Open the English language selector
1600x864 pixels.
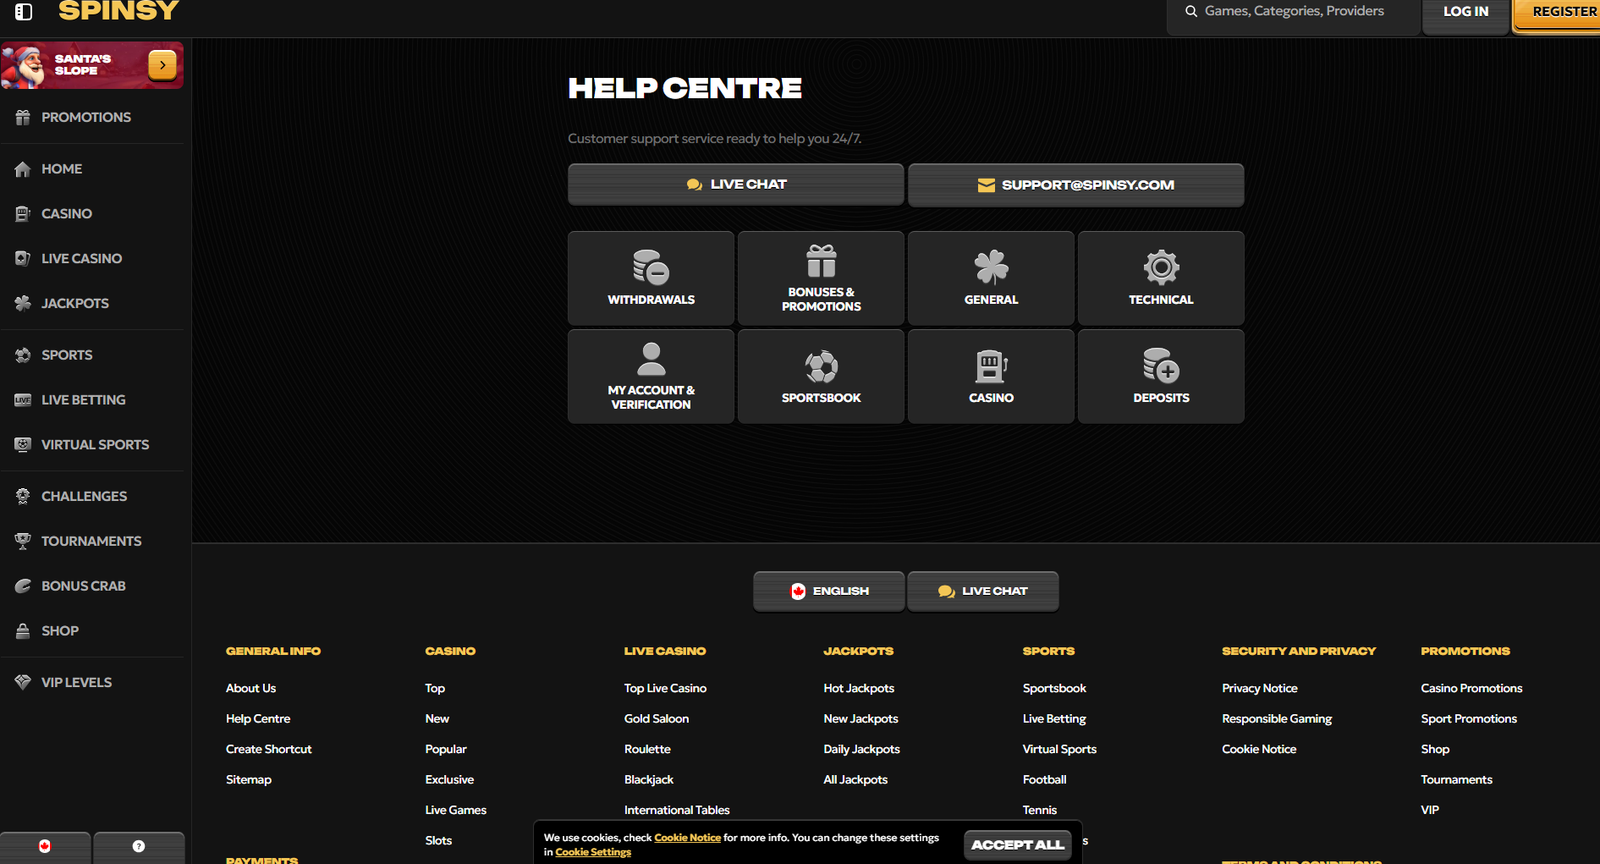pyautogui.click(x=829, y=591)
